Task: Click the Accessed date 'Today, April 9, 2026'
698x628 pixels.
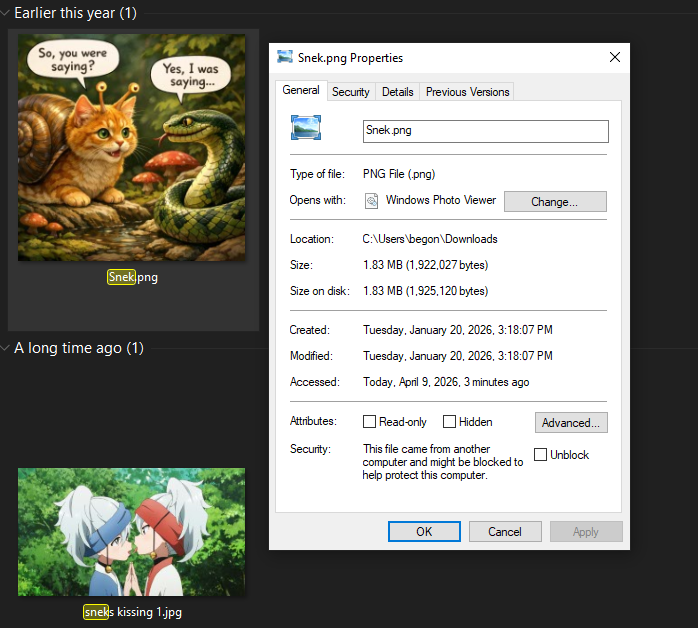Action: [x=411, y=382]
